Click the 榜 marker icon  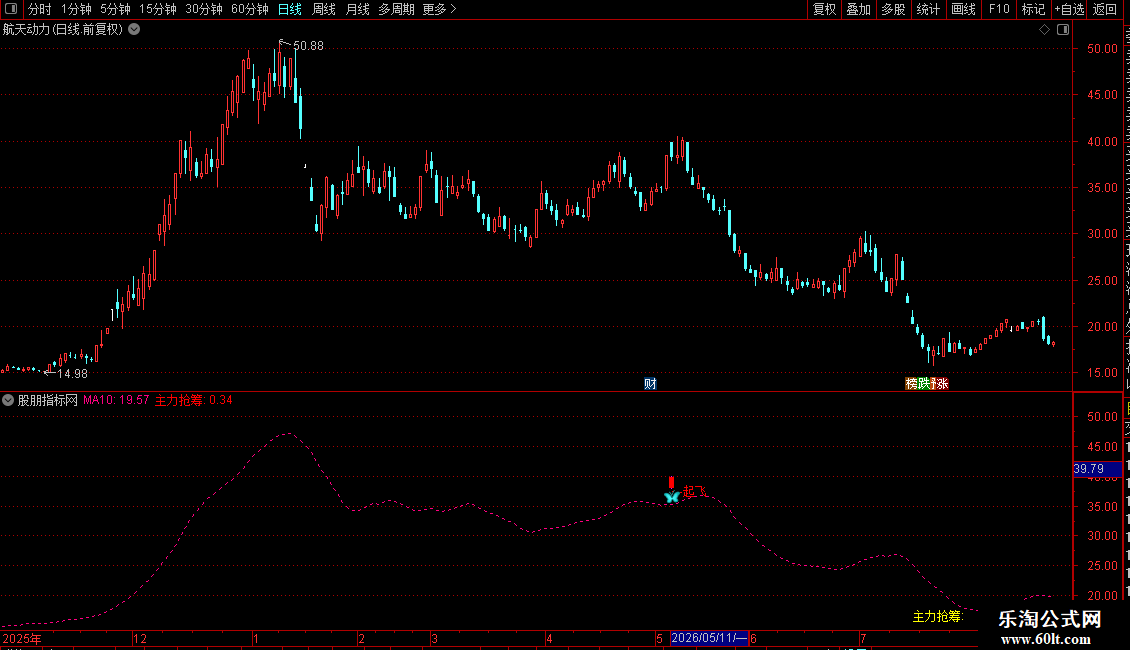[911, 383]
